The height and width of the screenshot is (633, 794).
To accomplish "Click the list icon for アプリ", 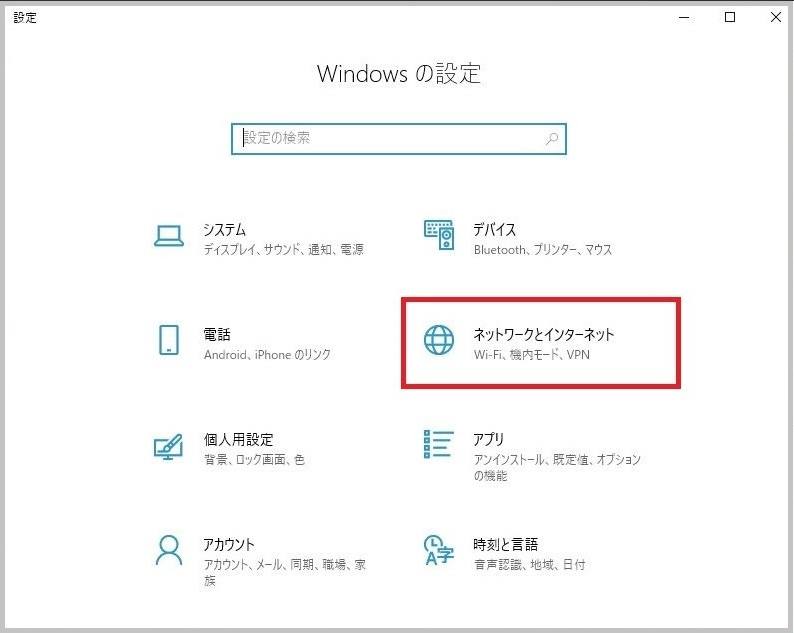I will point(439,444).
